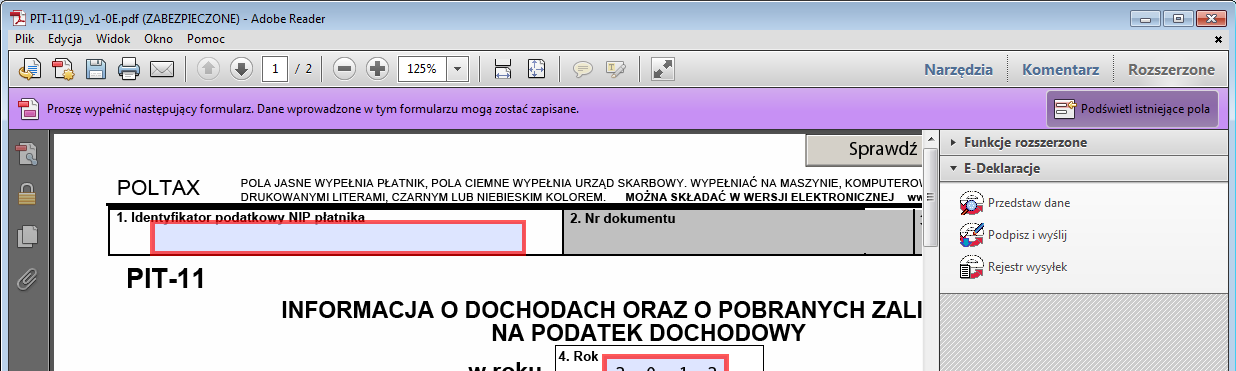This screenshot has height=371, width=1236.
Task: Zoom out with the minus button
Action: coord(345,69)
